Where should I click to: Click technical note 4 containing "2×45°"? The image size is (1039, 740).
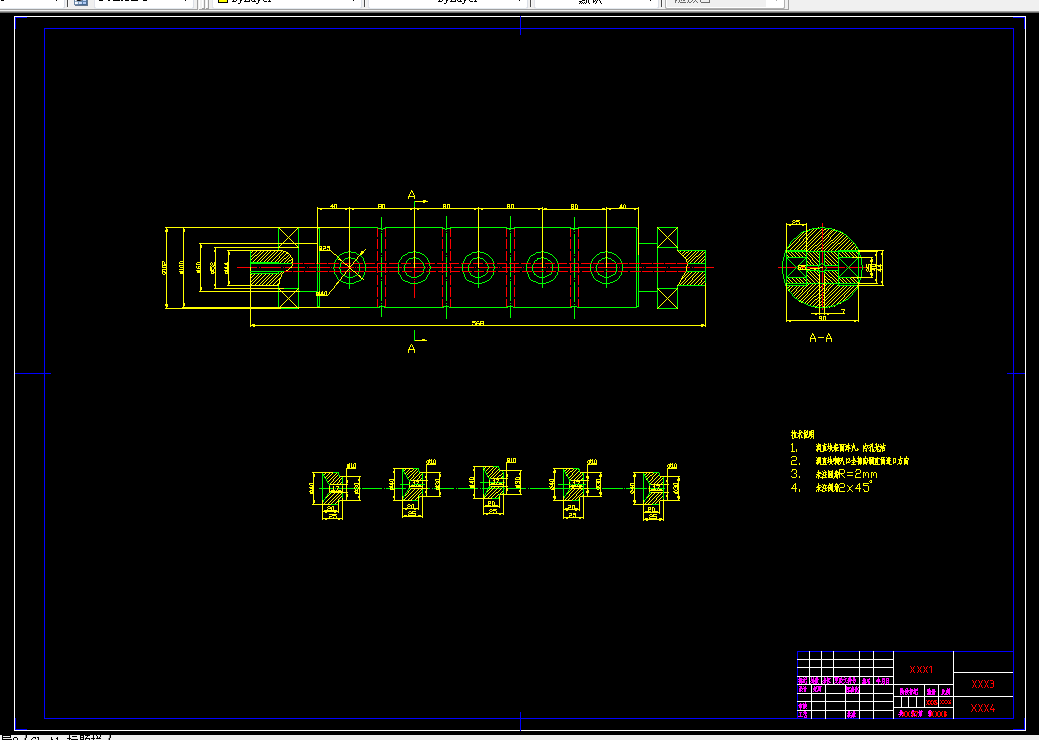(832, 488)
